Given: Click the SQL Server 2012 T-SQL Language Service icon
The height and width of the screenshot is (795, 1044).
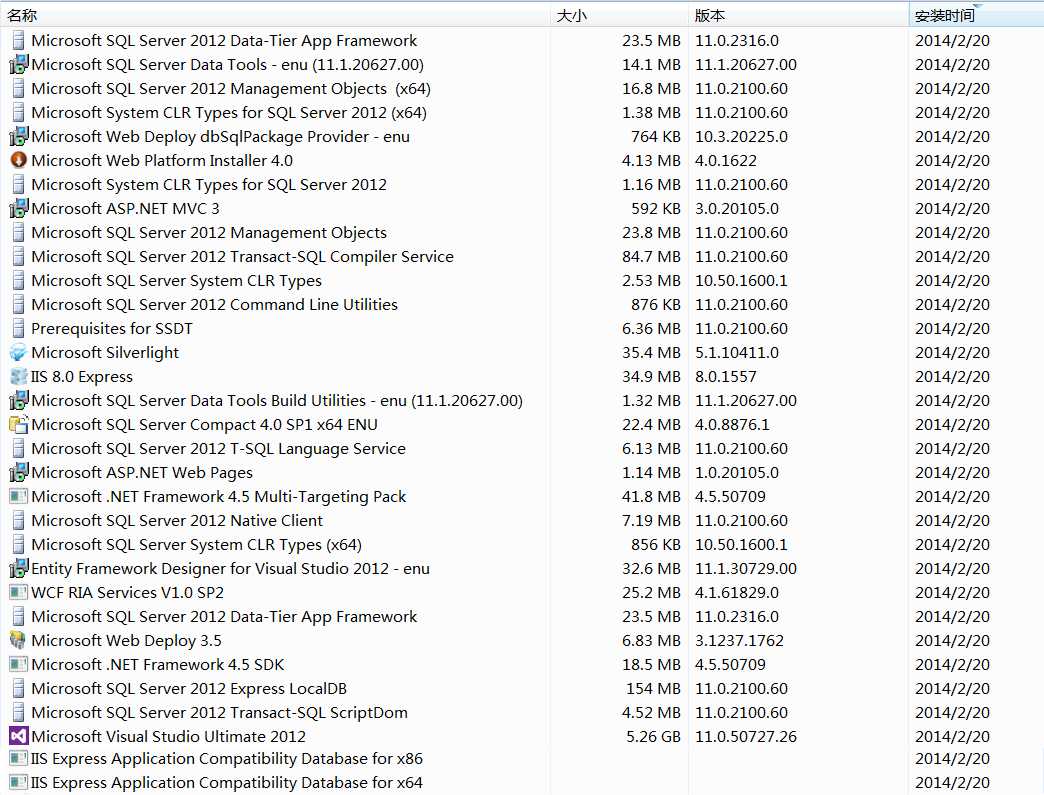Looking at the screenshot, I should [19, 448].
